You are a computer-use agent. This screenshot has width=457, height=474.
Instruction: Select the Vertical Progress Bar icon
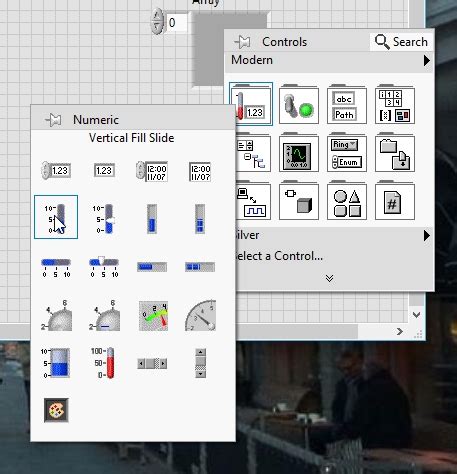pos(152,219)
